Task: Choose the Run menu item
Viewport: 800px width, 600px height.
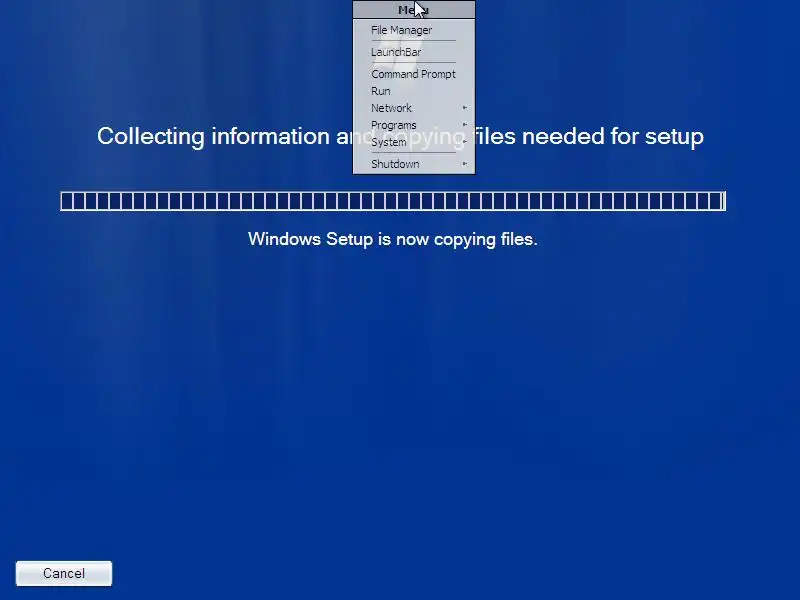Action: (414, 91)
